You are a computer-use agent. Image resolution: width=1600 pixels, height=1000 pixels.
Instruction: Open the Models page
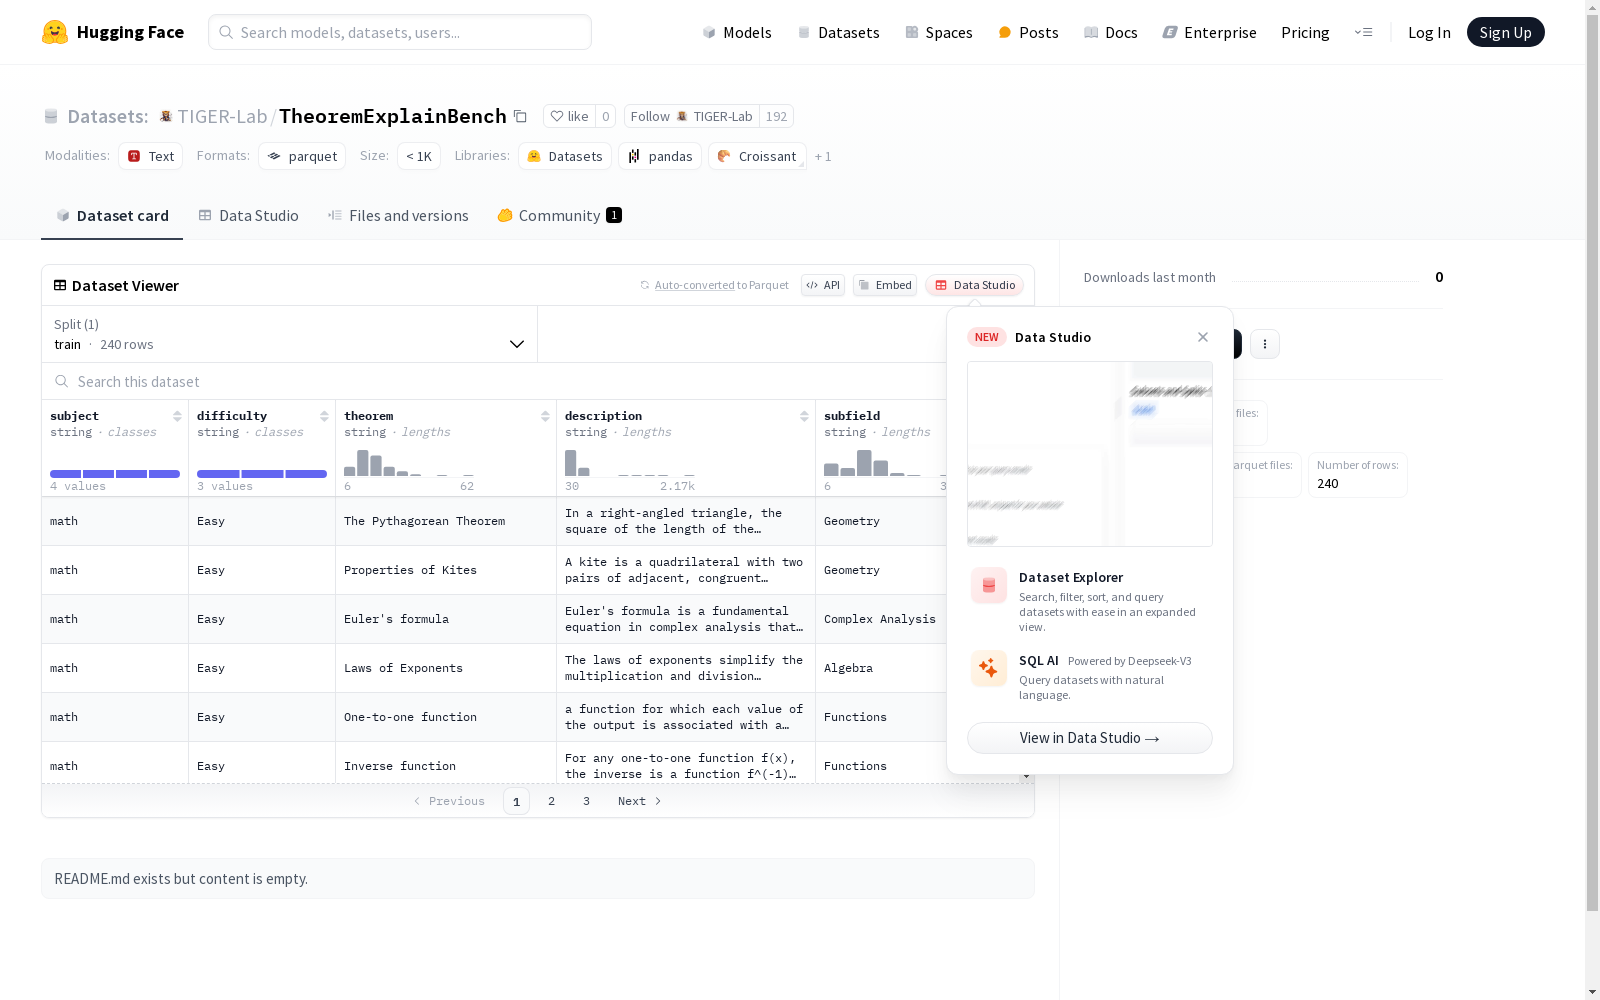click(x=737, y=32)
